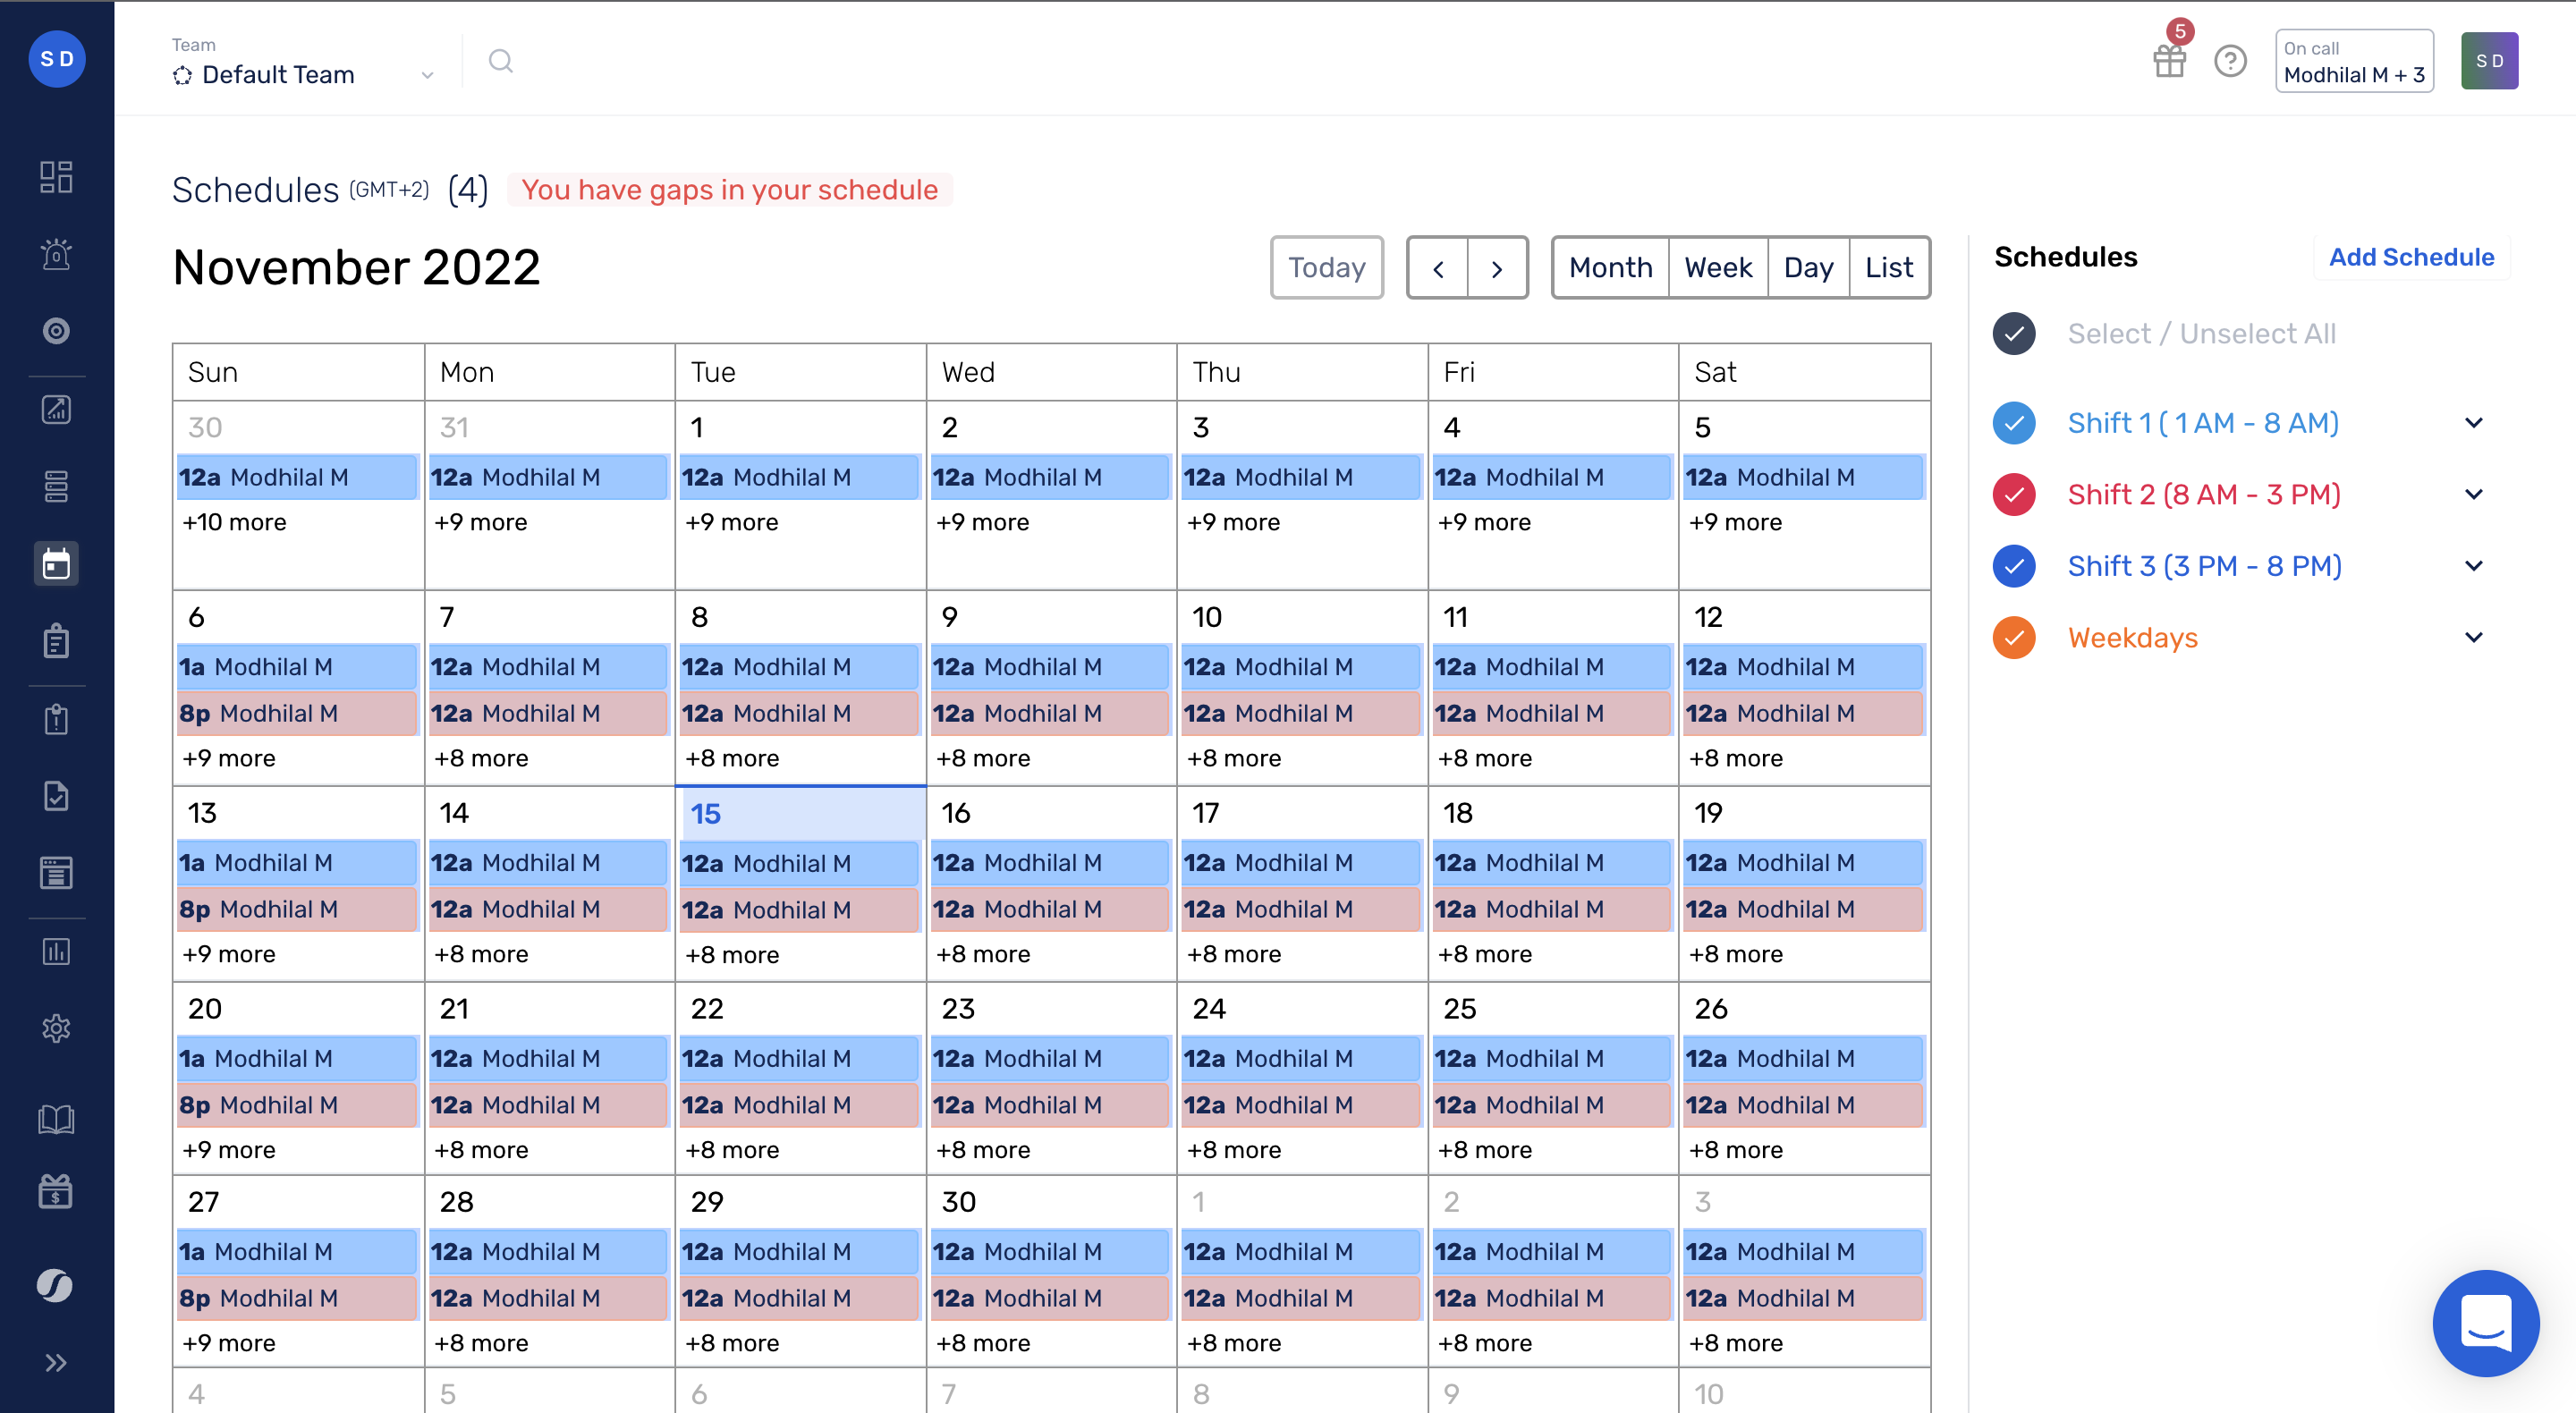Switch to Week view
Viewport: 2576px width, 1413px height.
coord(1718,267)
